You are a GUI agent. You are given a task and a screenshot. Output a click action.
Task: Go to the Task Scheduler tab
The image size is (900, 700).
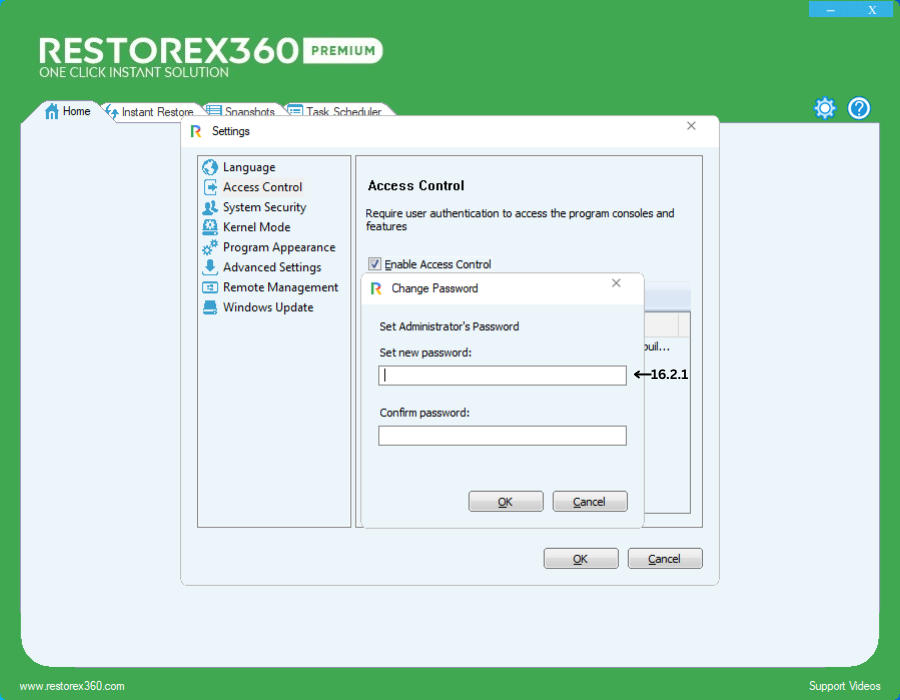pos(342,112)
